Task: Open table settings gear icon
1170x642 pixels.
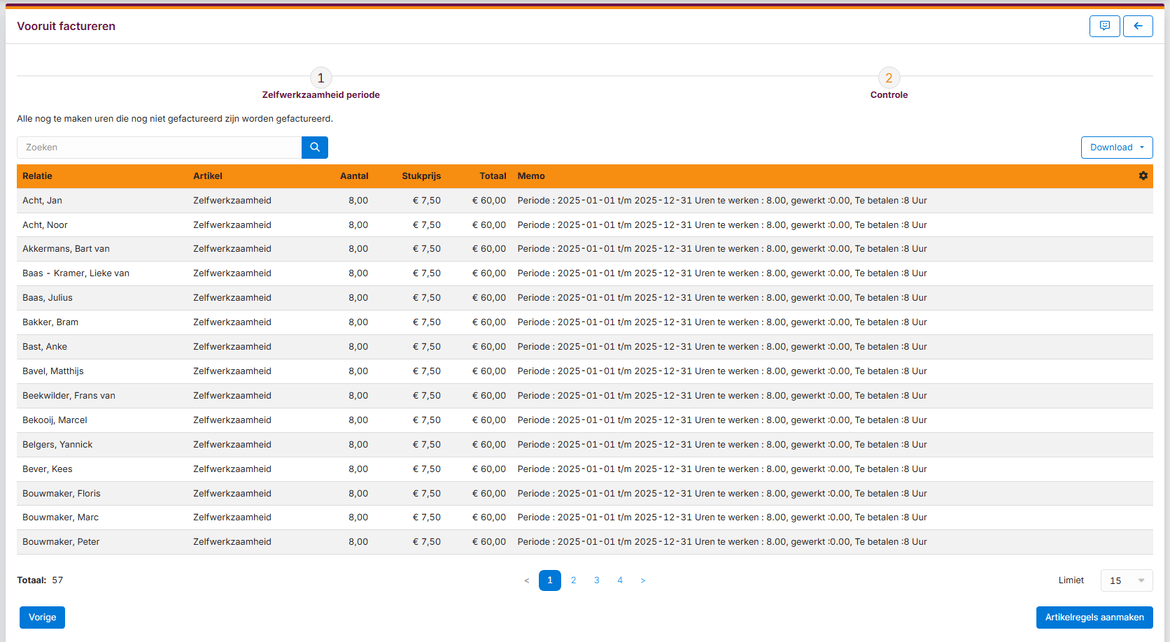Action: point(1143,176)
